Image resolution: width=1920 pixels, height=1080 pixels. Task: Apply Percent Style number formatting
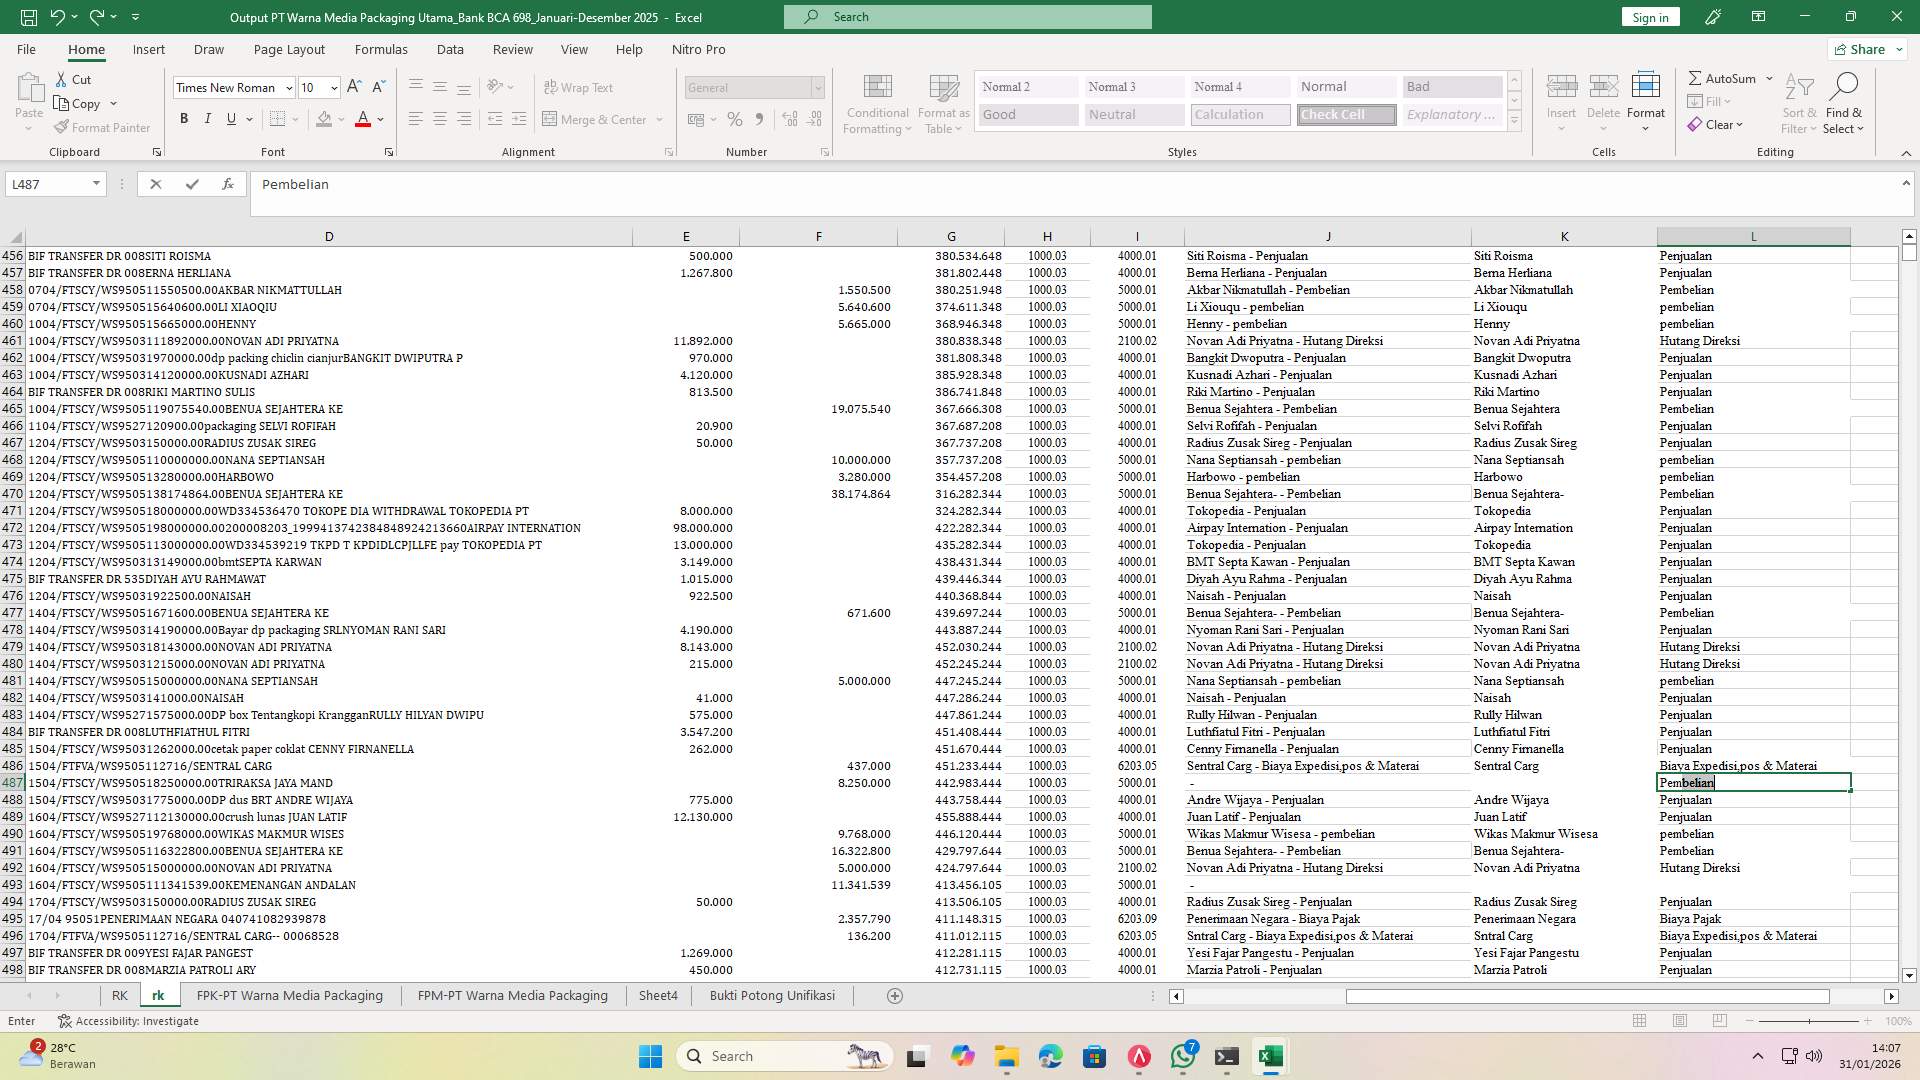coord(735,119)
